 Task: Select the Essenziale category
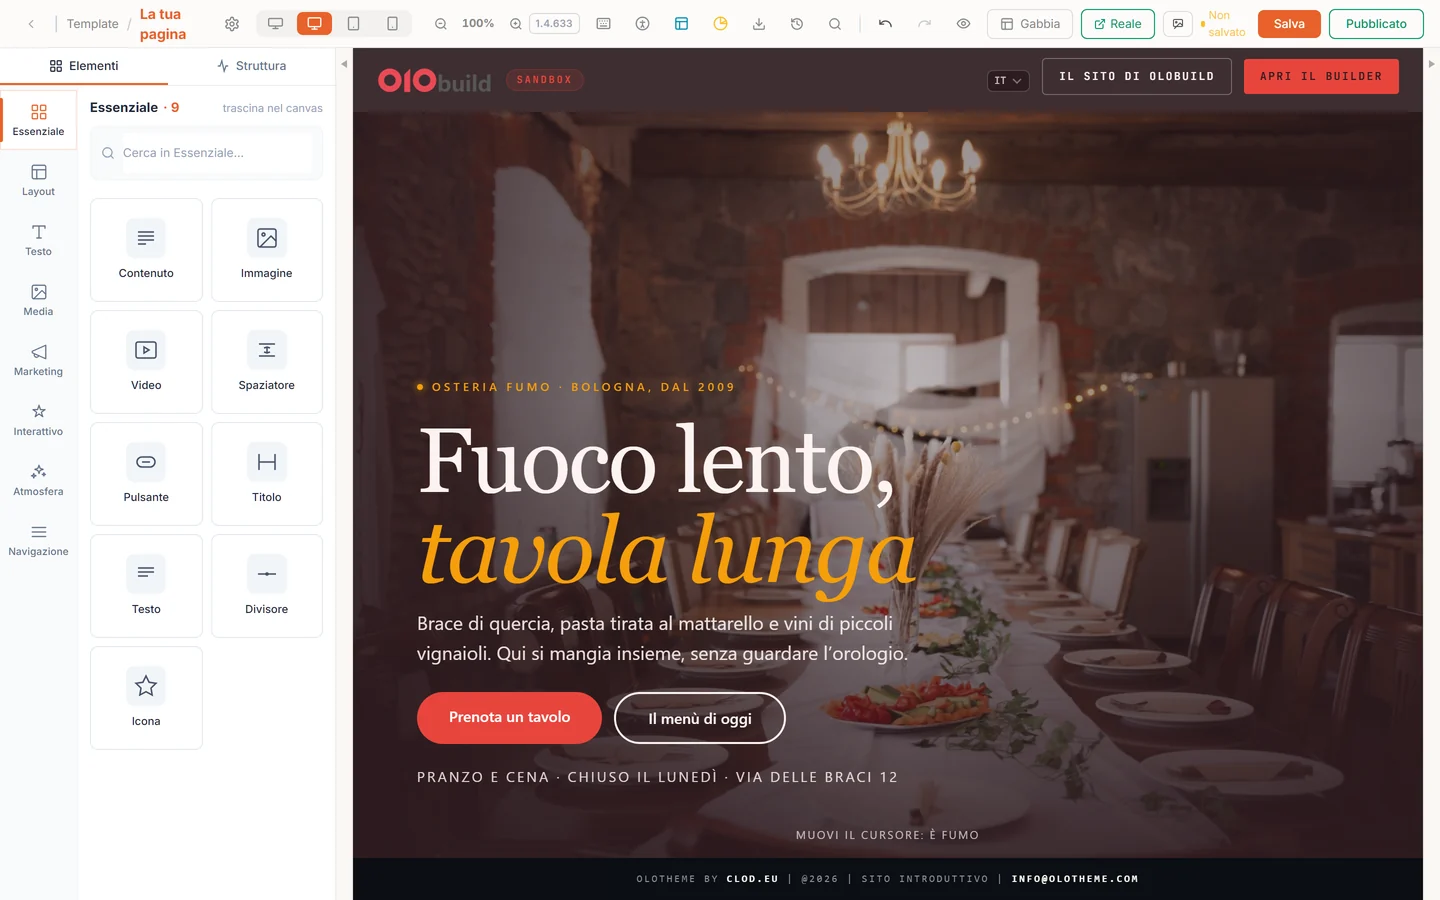38,120
